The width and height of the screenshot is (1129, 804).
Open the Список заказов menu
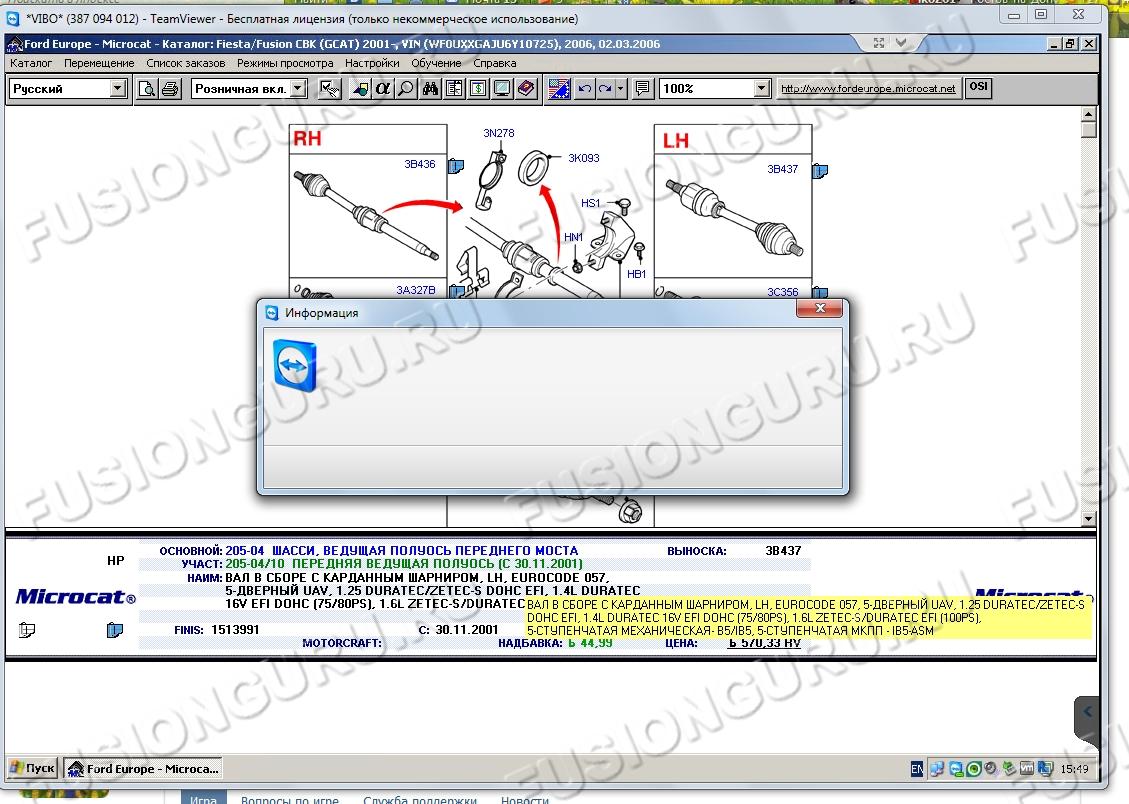[x=186, y=63]
